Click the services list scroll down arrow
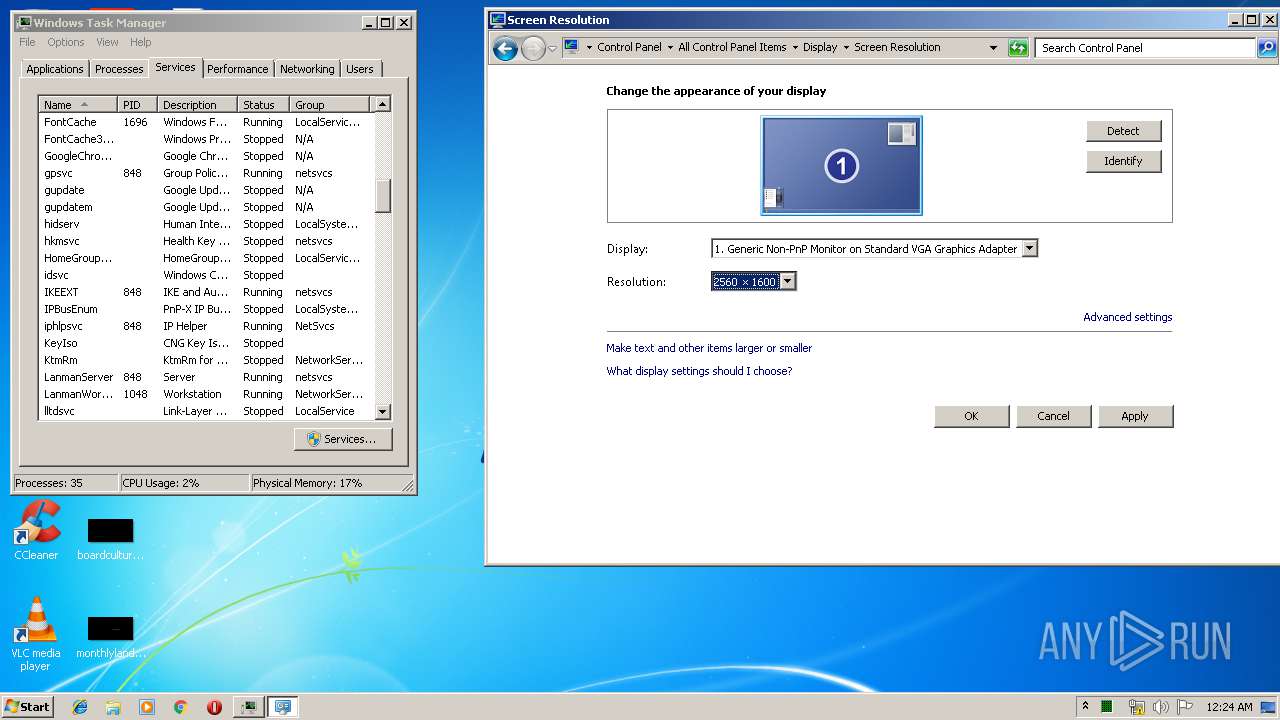1280x720 pixels. (x=382, y=412)
